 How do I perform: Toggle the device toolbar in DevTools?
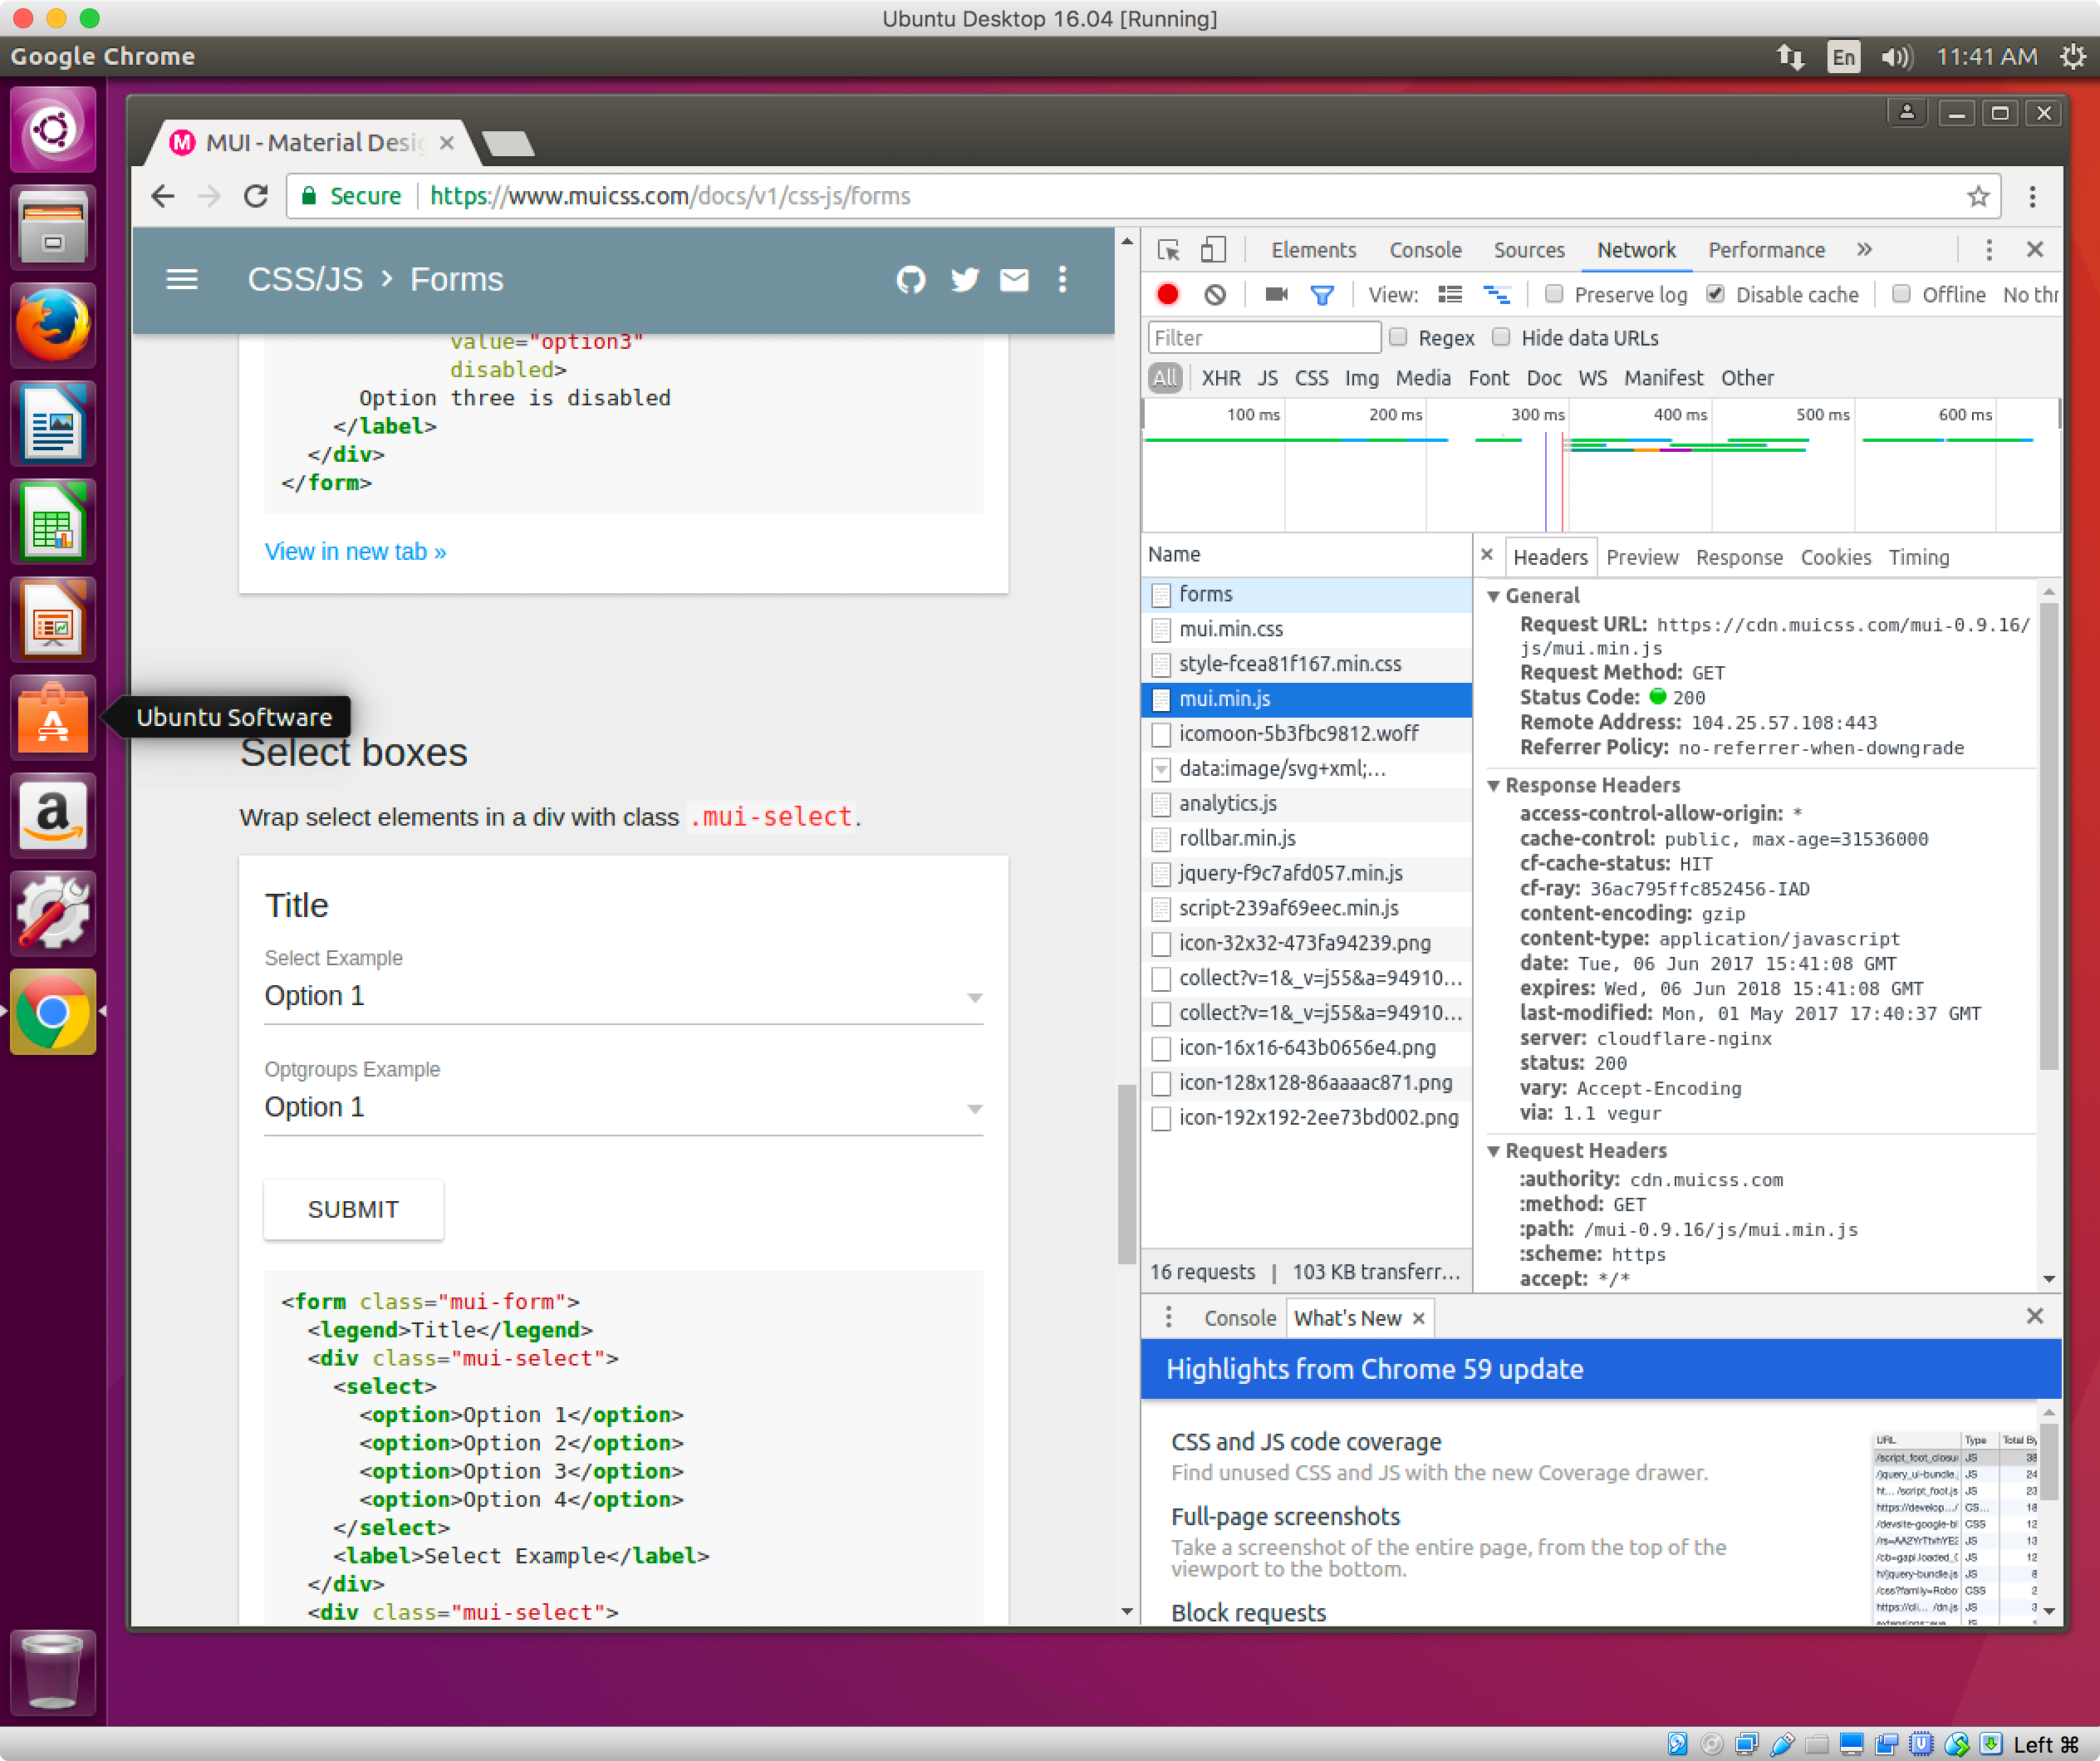tap(1213, 249)
